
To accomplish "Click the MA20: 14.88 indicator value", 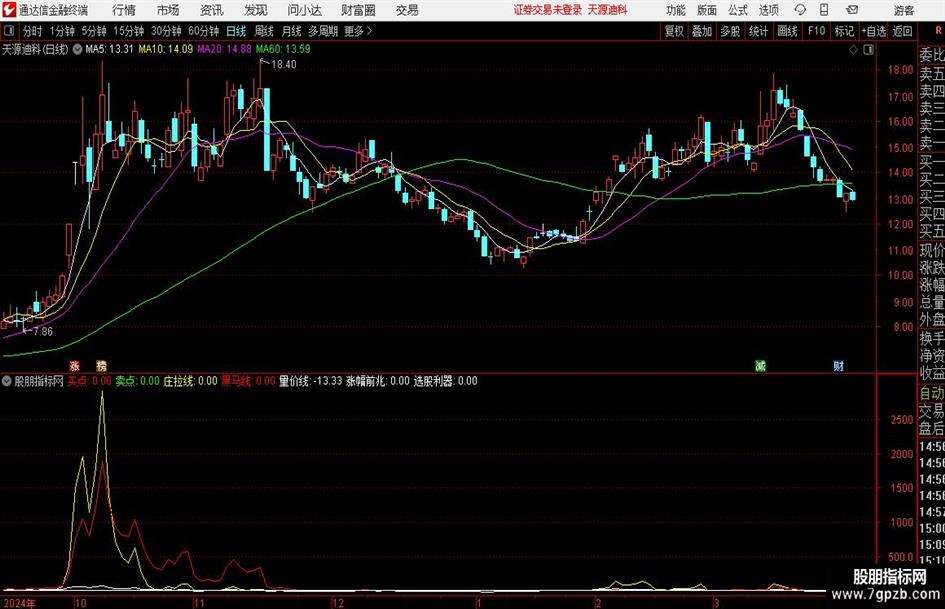I will [x=224, y=49].
